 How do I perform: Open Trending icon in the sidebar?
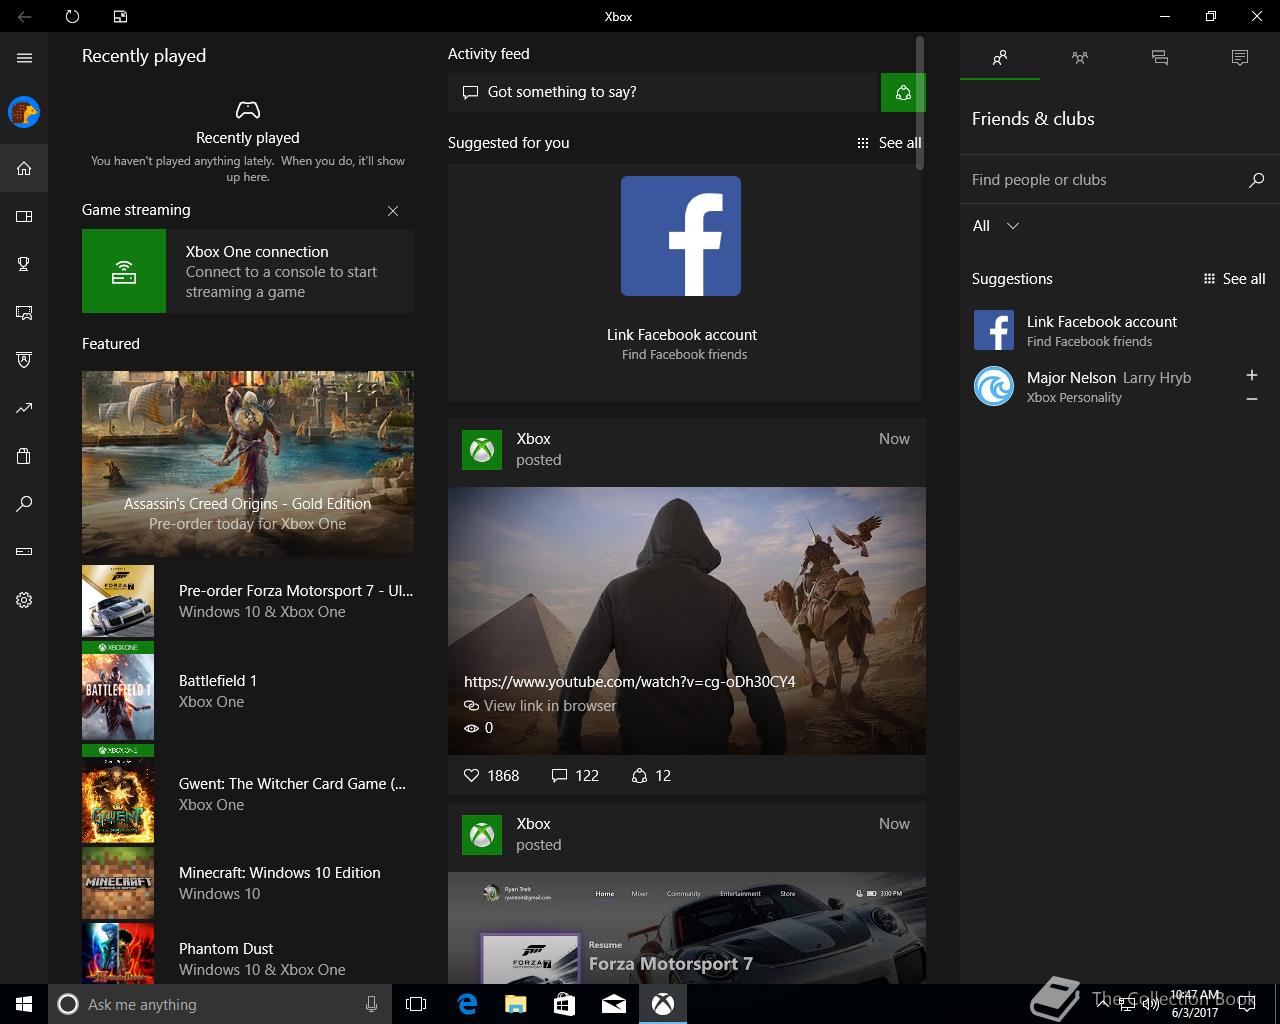pos(24,408)
